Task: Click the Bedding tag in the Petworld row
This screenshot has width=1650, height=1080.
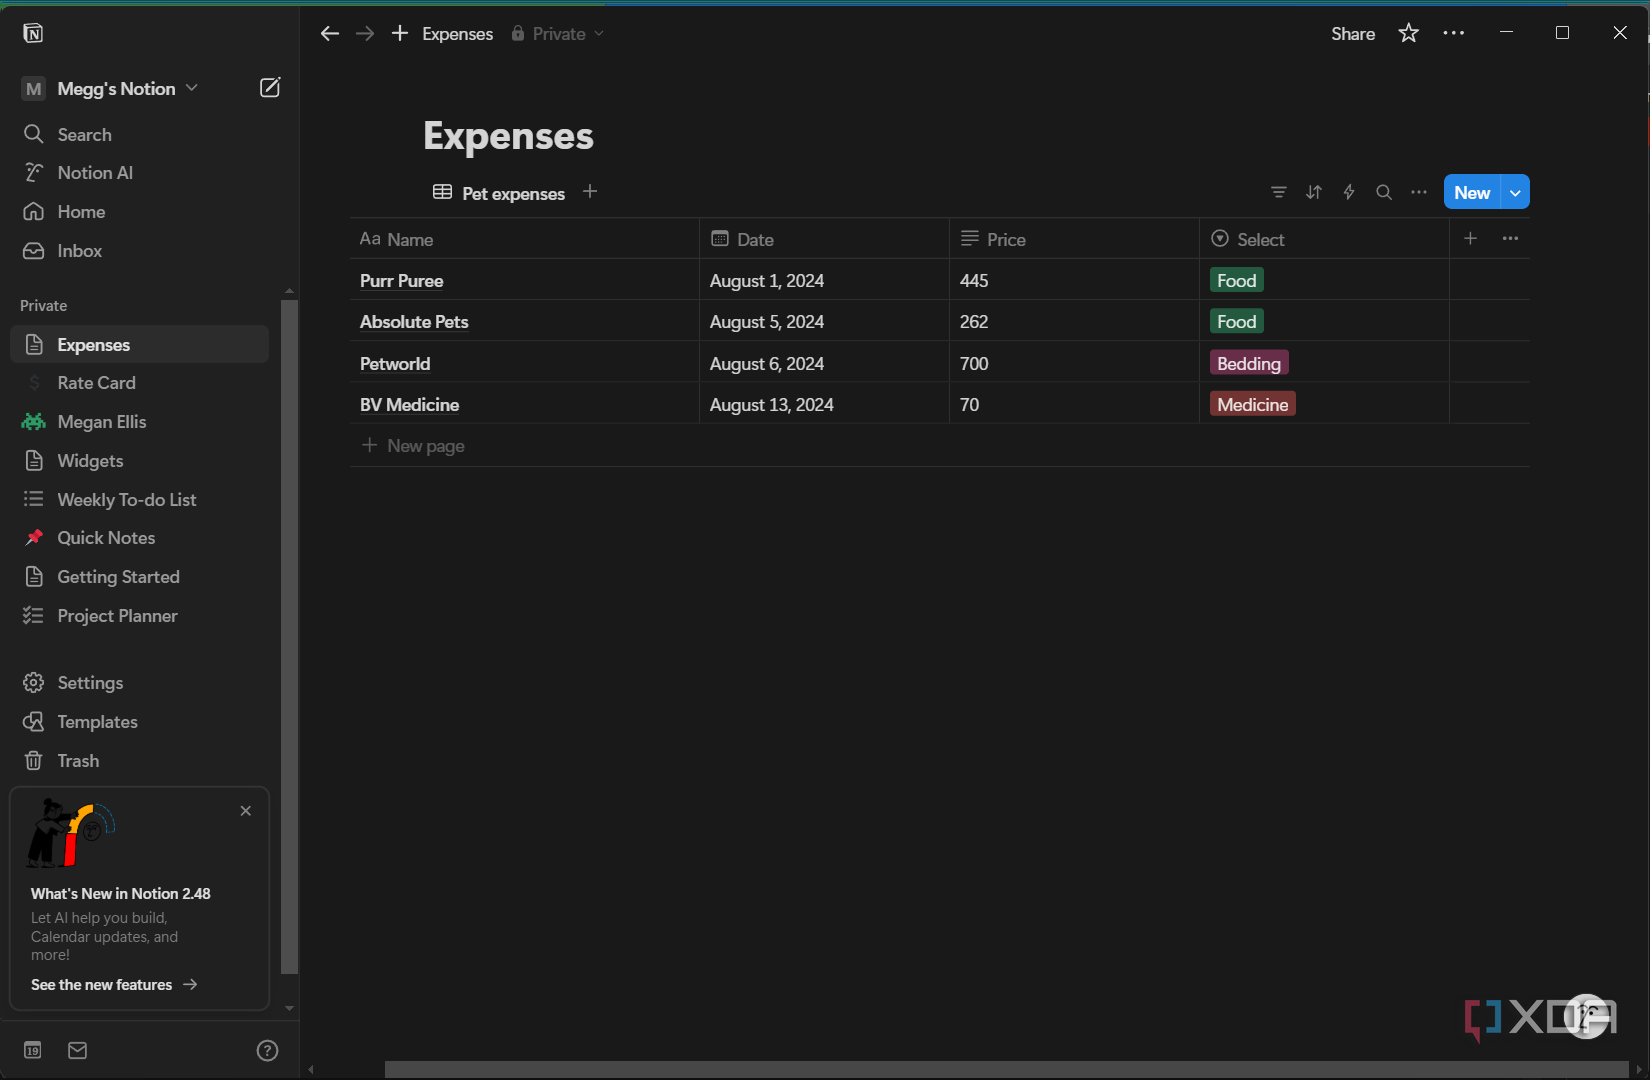Action: [1249, 363]
